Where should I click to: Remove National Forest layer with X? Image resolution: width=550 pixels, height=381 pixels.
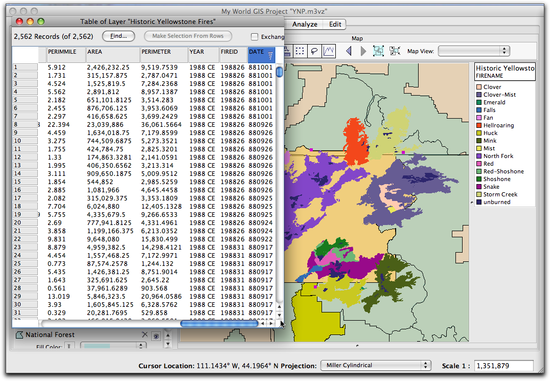(x=145, y=335)
